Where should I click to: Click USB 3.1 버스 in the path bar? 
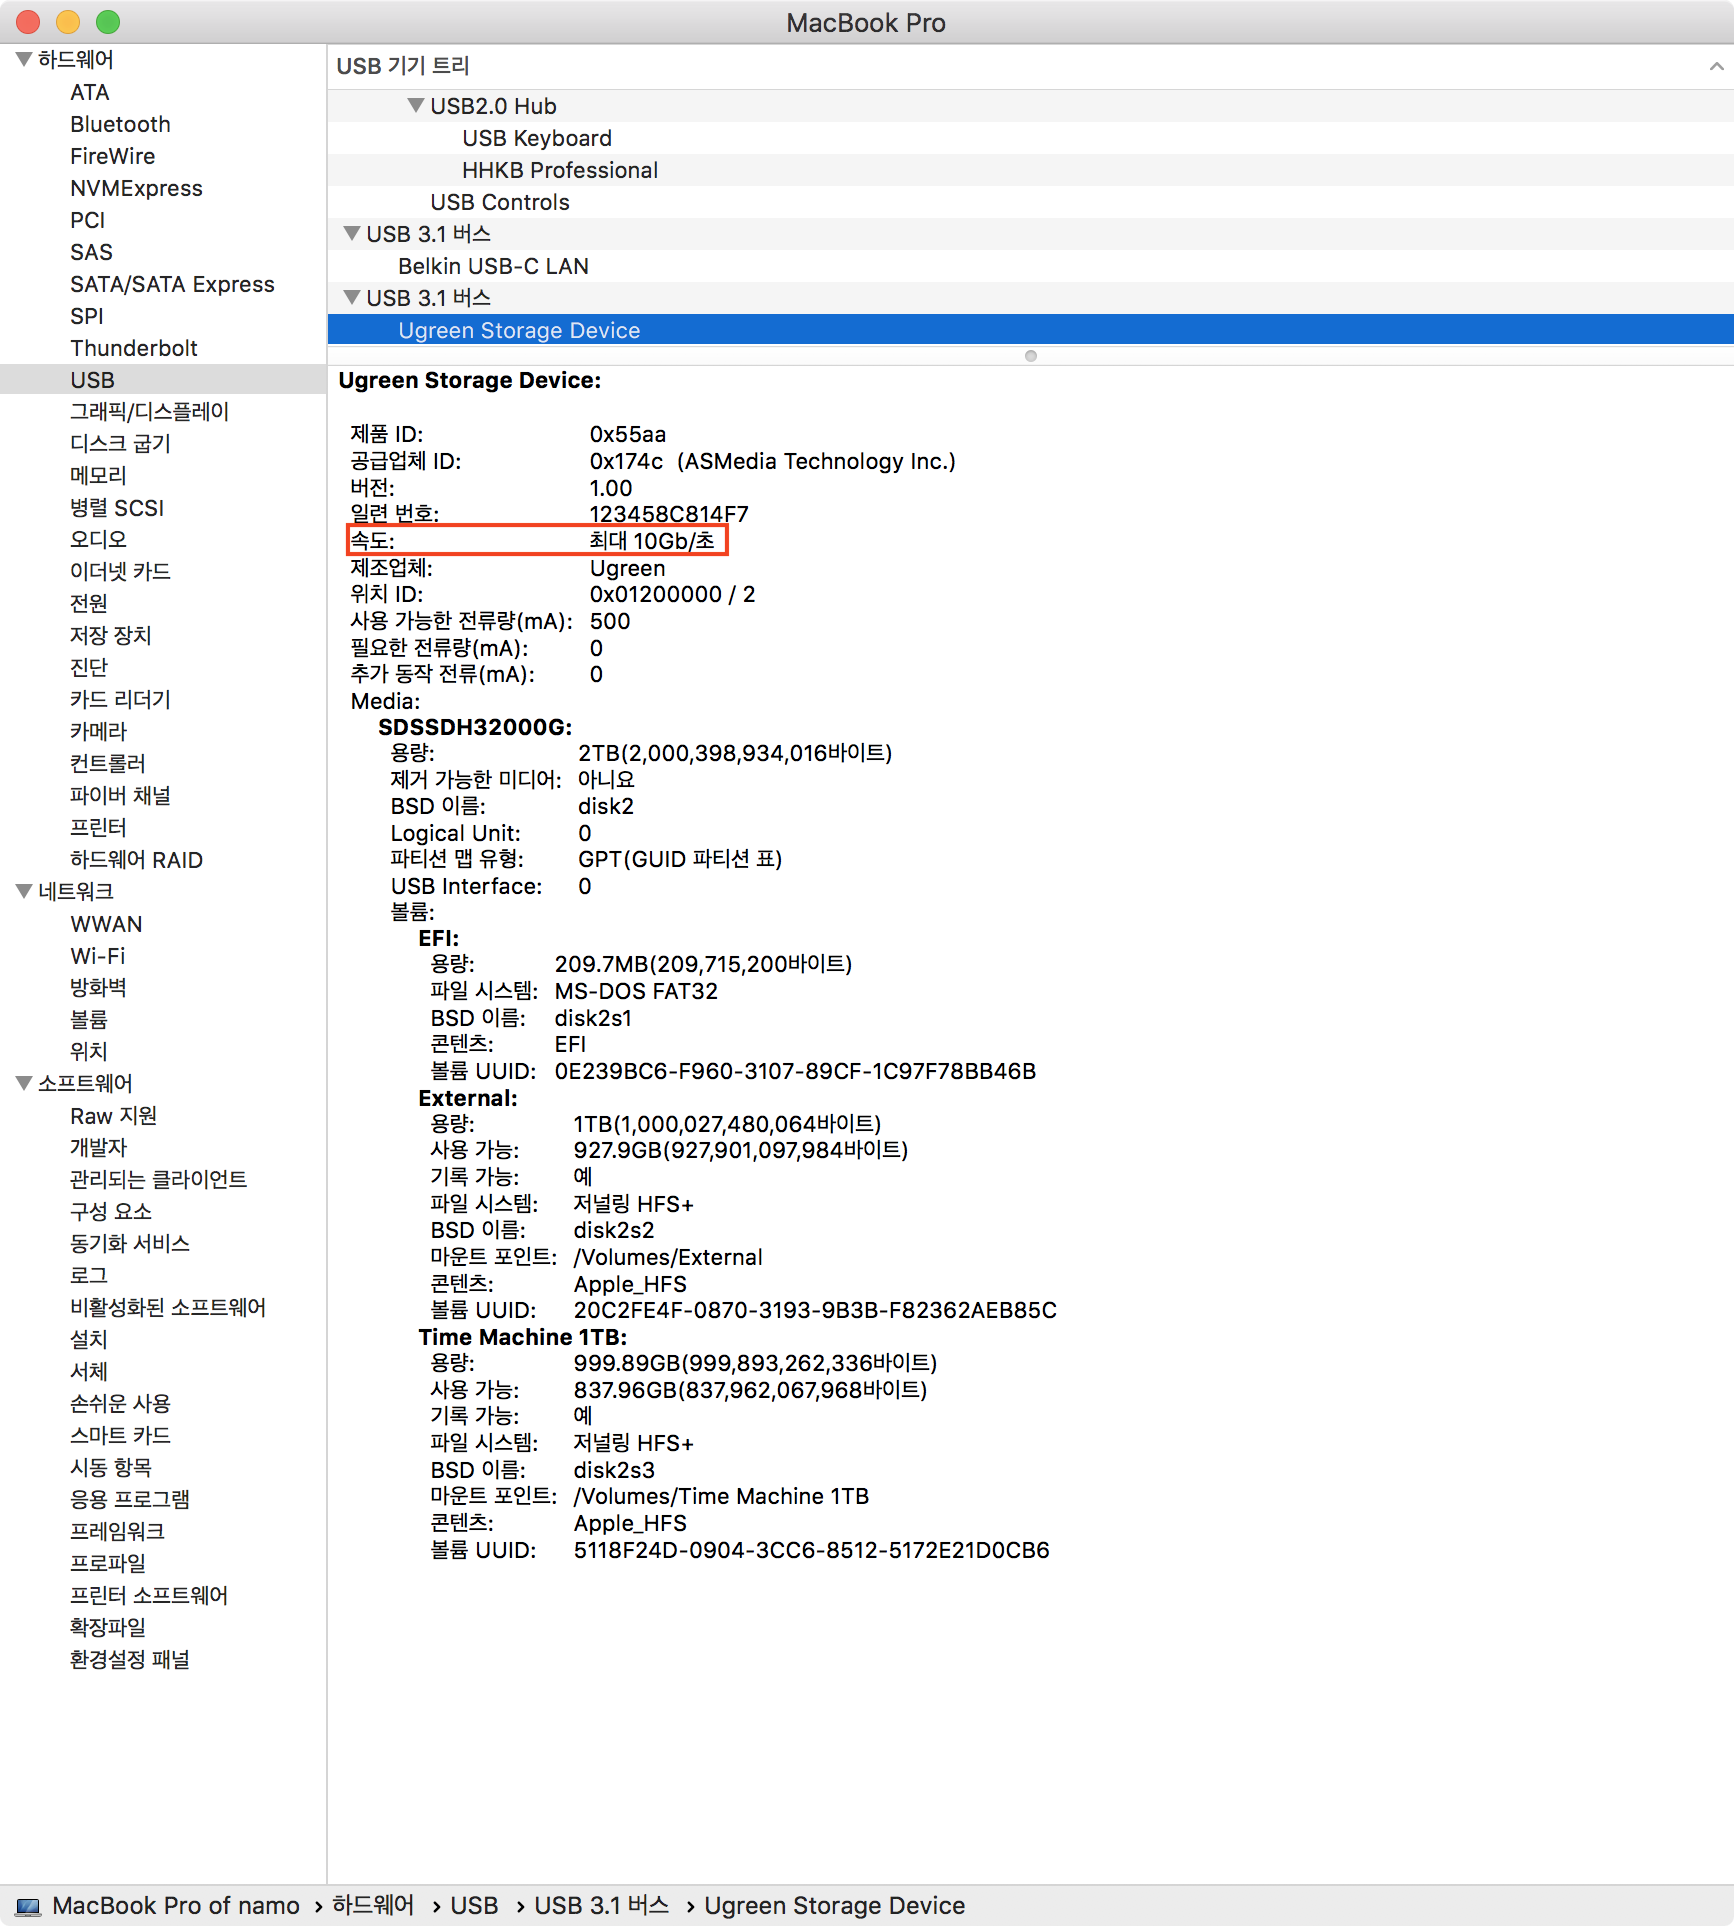[601, 1906]
